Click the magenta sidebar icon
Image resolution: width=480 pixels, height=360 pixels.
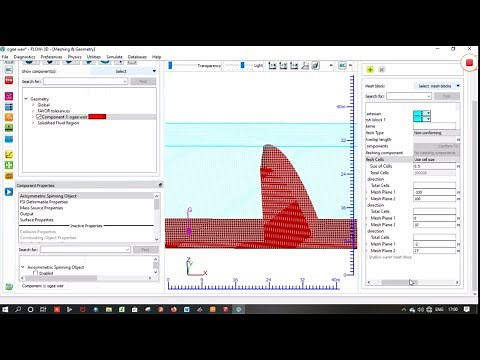pyautogui.click(x=9, y=96)
